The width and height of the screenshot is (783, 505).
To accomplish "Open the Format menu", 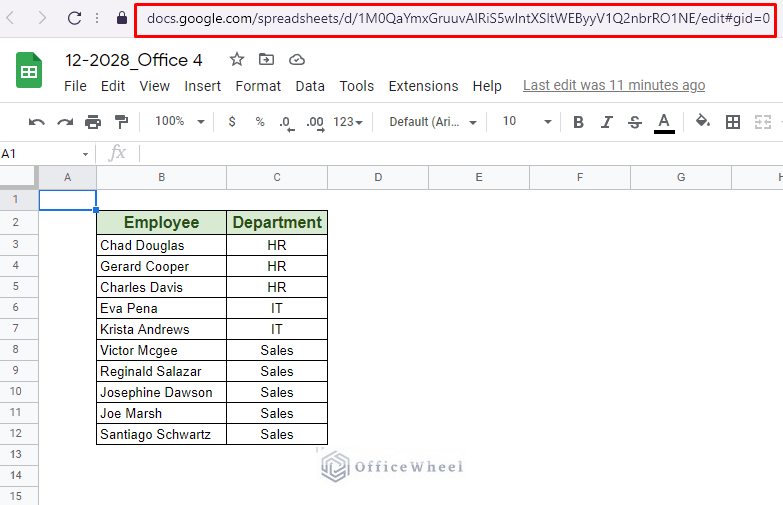I will [x=258, y=86].
